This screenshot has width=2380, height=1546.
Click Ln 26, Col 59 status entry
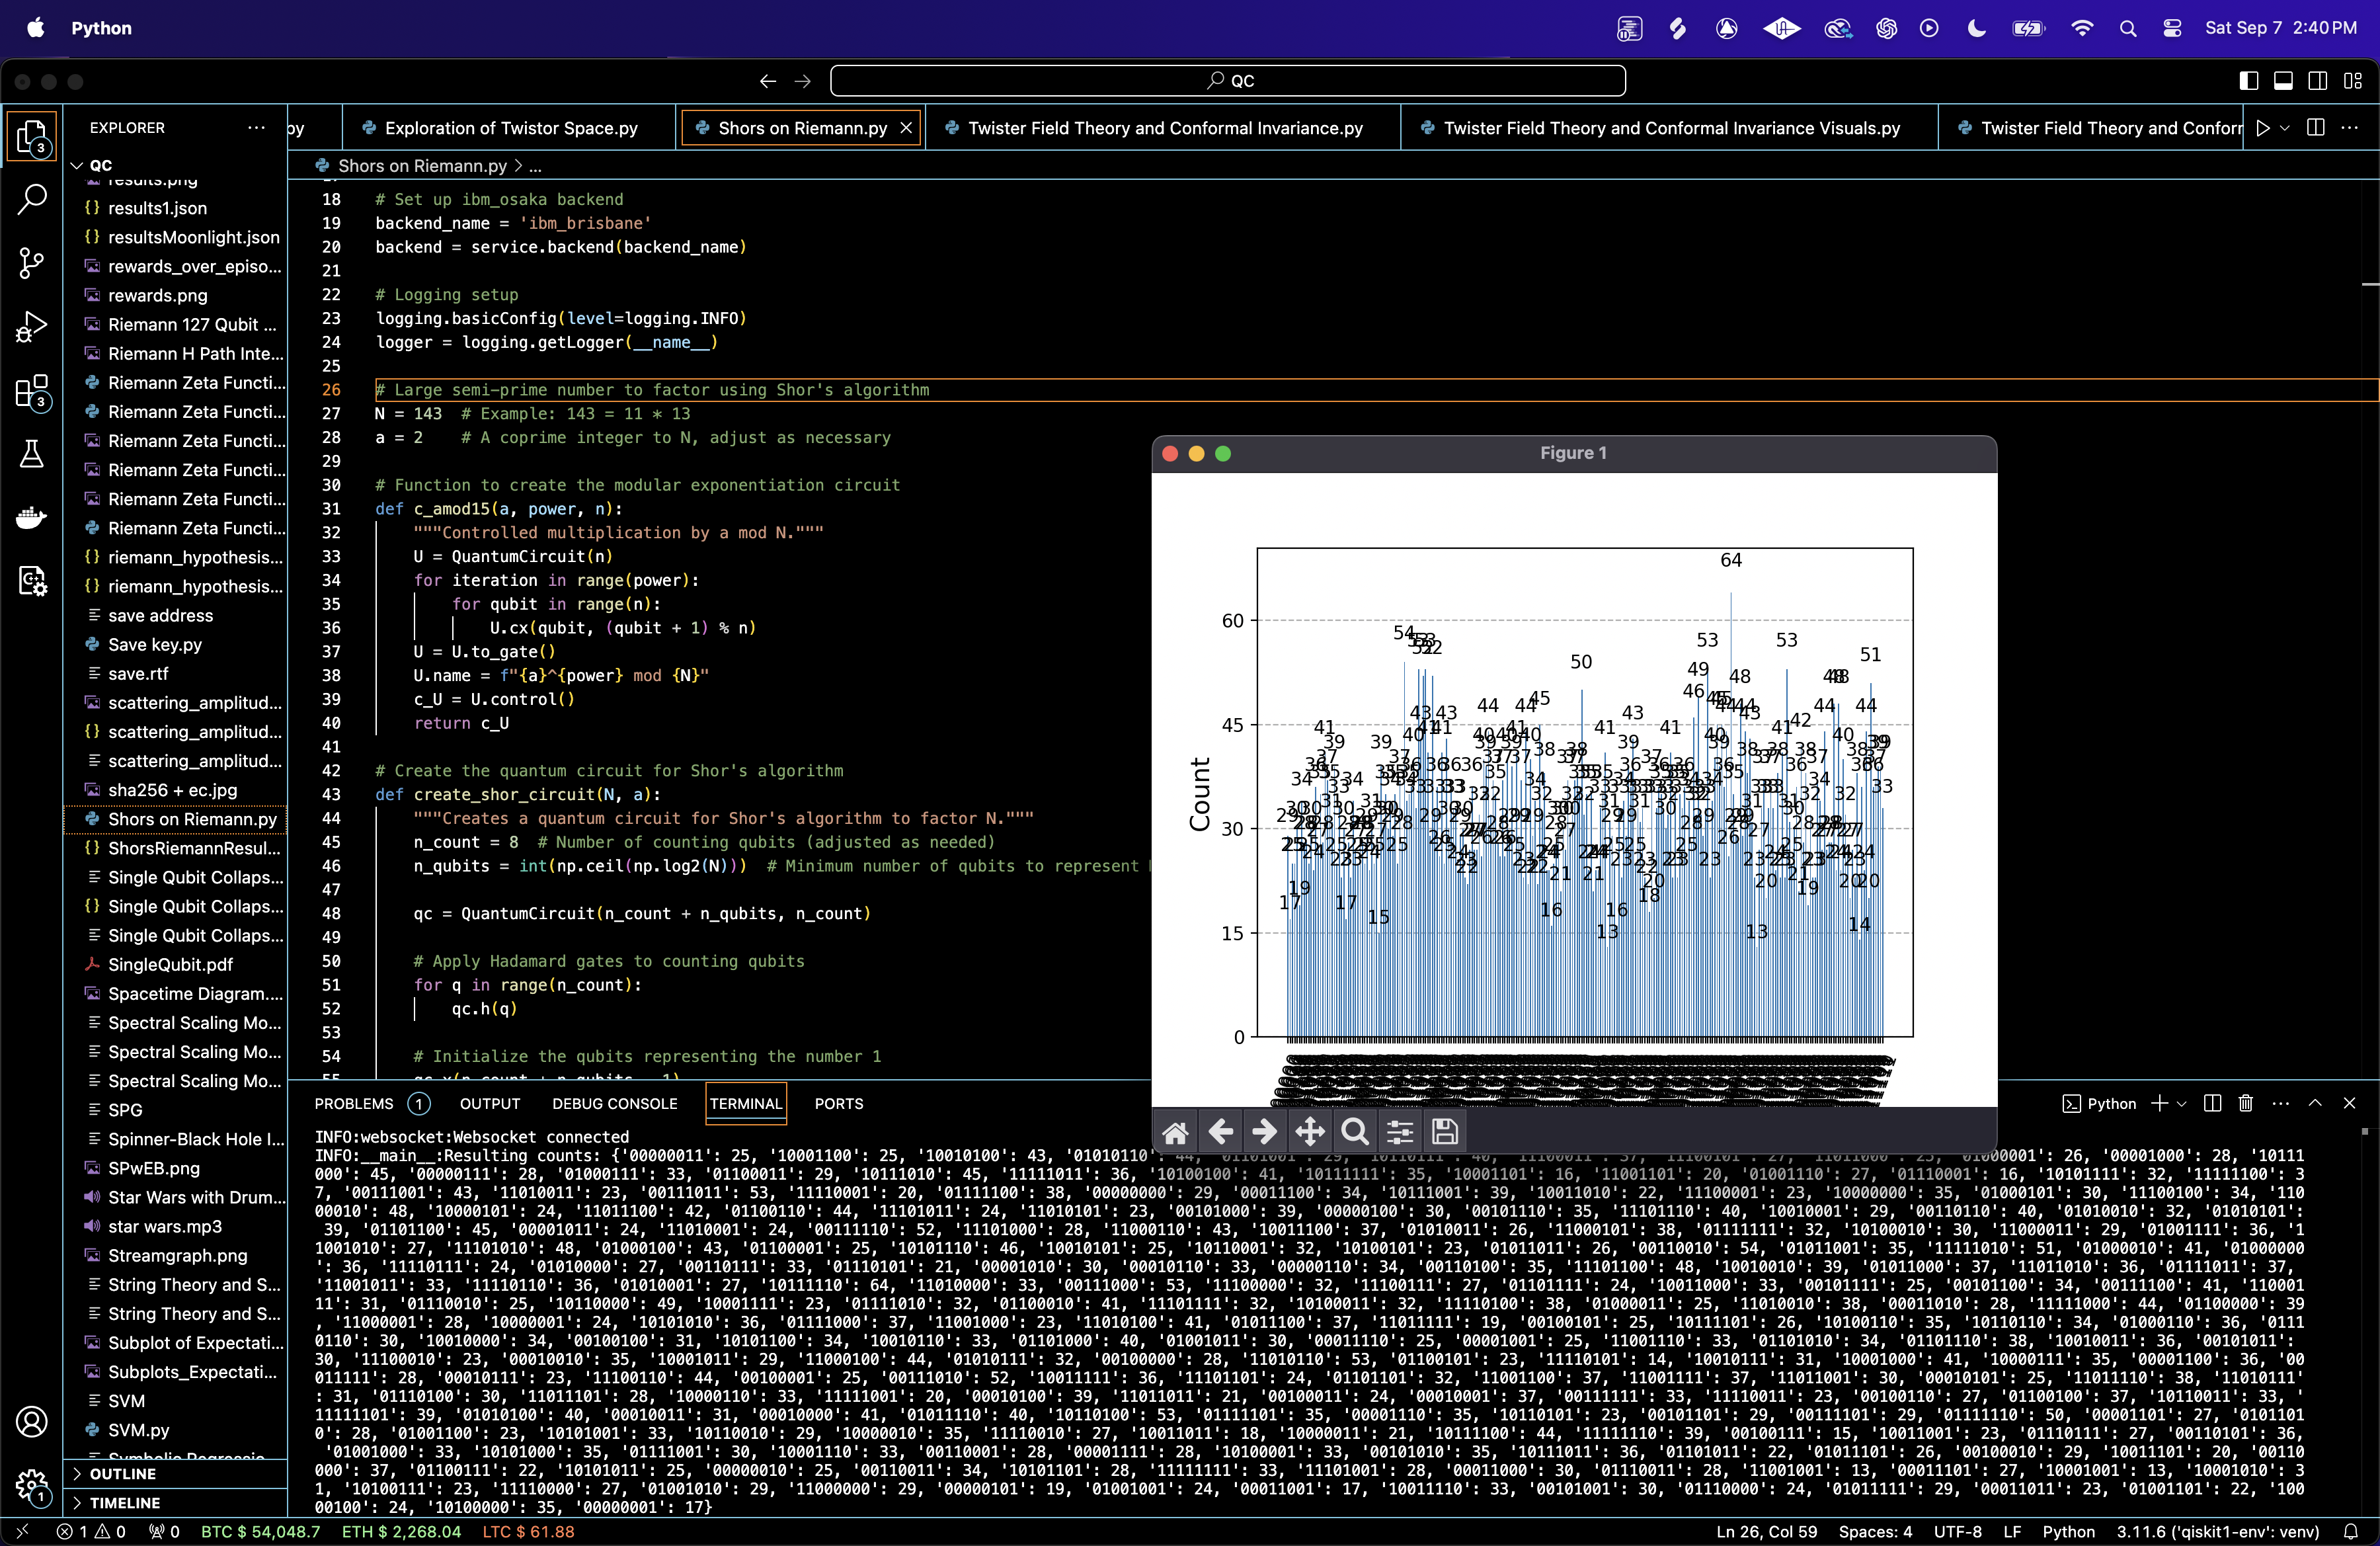pyautogui.click(x=1766, y=1532)
